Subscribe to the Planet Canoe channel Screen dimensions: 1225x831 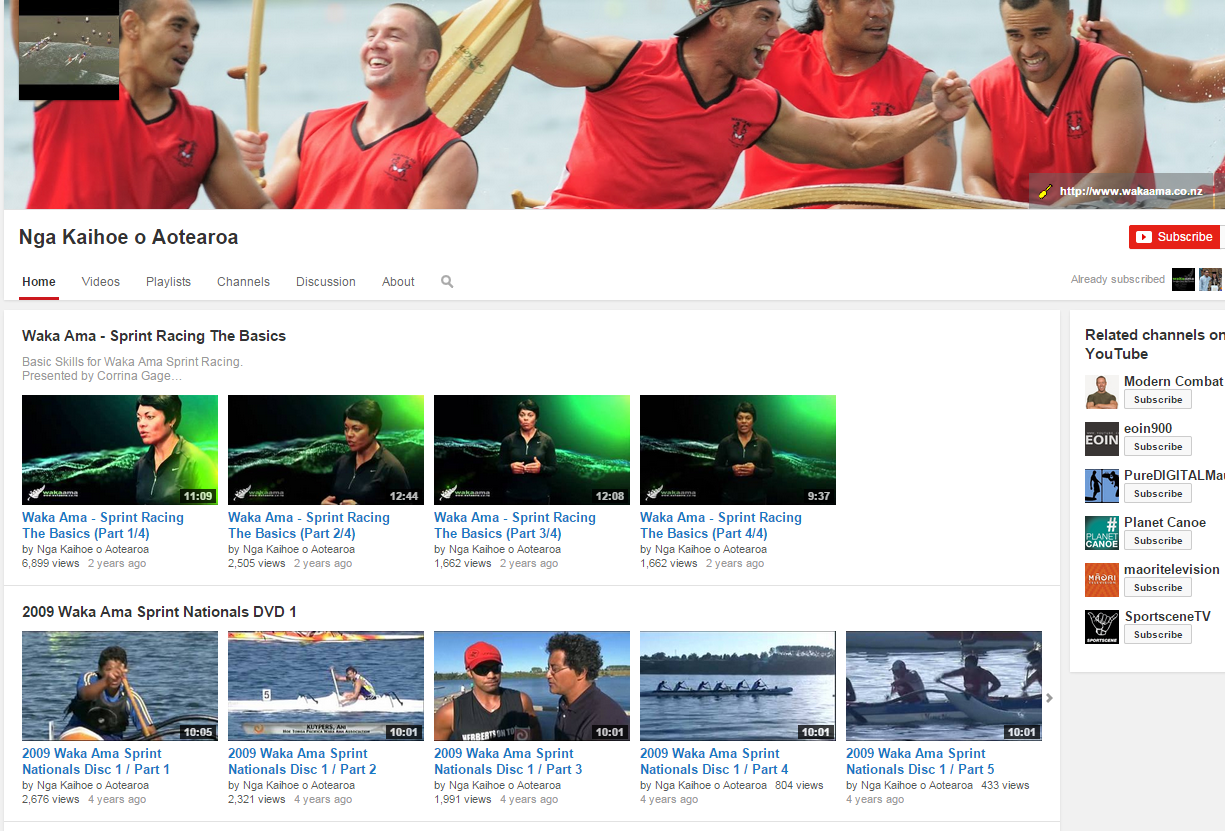[x=1158, y=541]
